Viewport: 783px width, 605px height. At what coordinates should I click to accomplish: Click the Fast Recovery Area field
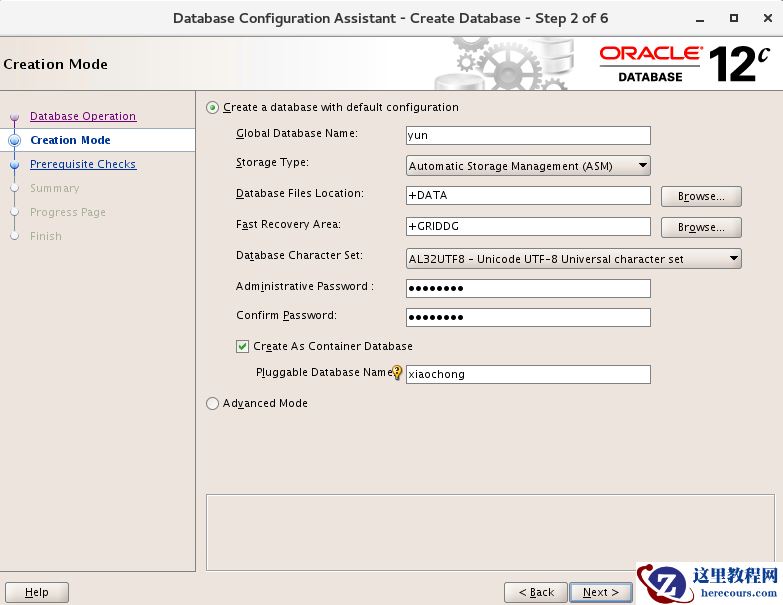(528, 226)
